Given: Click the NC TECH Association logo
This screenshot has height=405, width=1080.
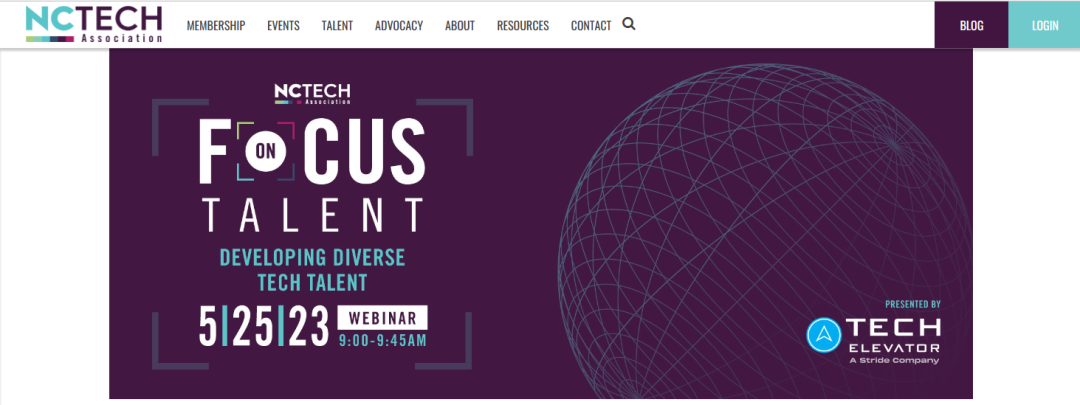Looking at the screenshot, I should 94,25.
